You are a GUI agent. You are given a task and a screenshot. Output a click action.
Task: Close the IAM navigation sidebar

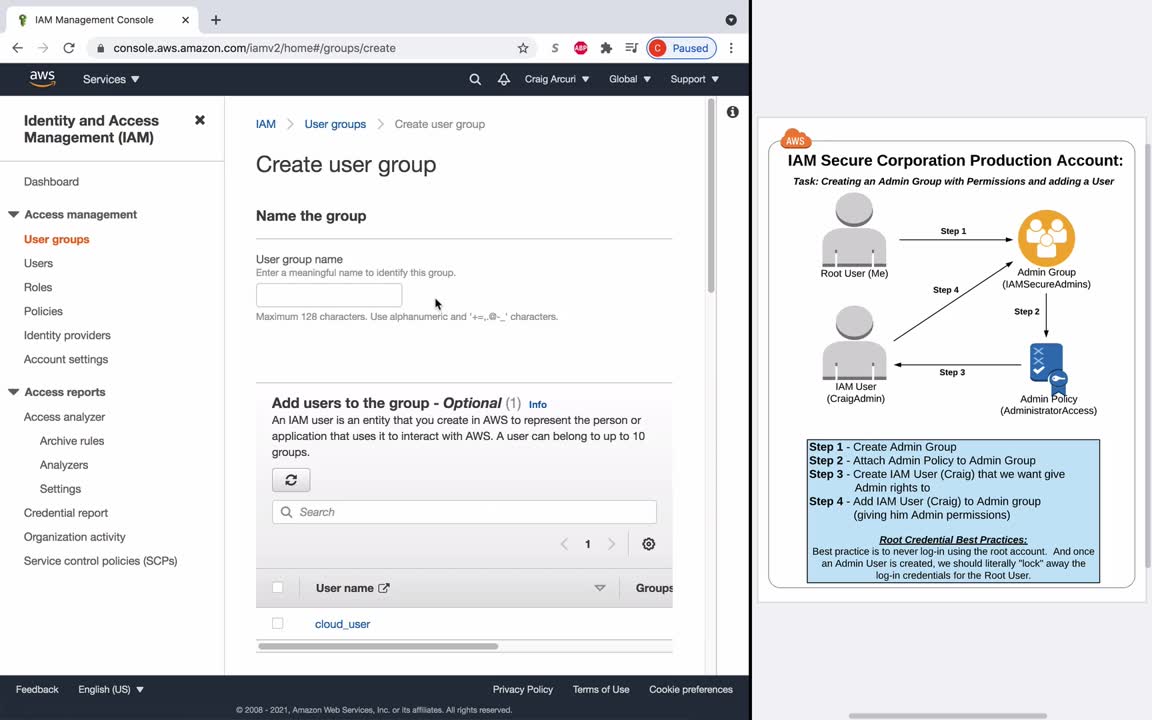[200, 120]
